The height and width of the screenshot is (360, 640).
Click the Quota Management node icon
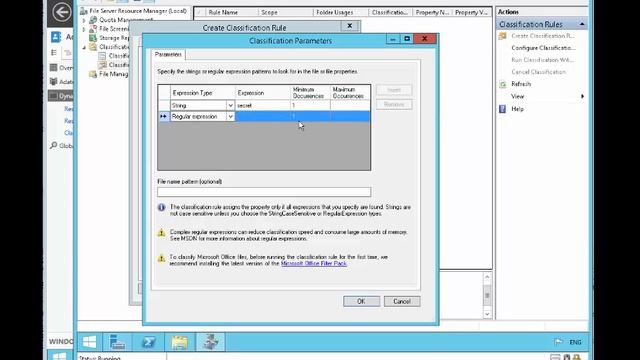(93, 20)
